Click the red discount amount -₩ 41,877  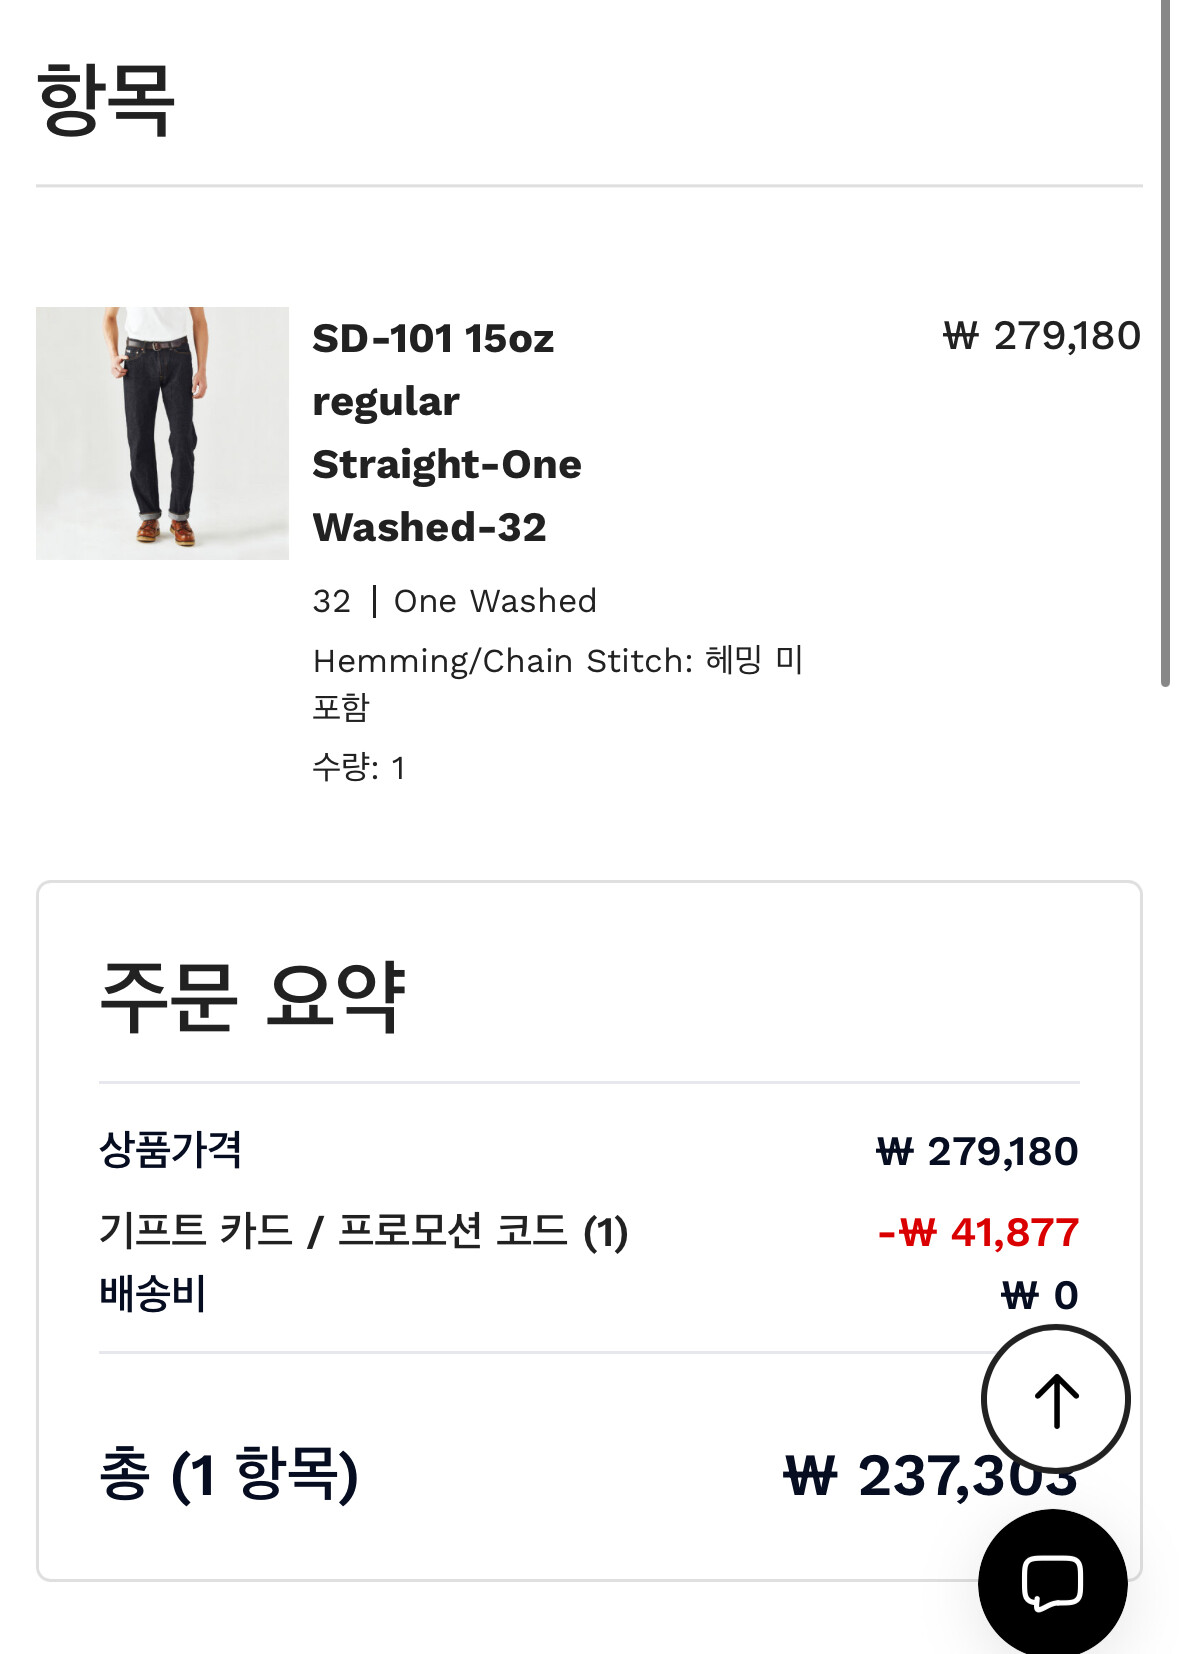click(978, 1233)
